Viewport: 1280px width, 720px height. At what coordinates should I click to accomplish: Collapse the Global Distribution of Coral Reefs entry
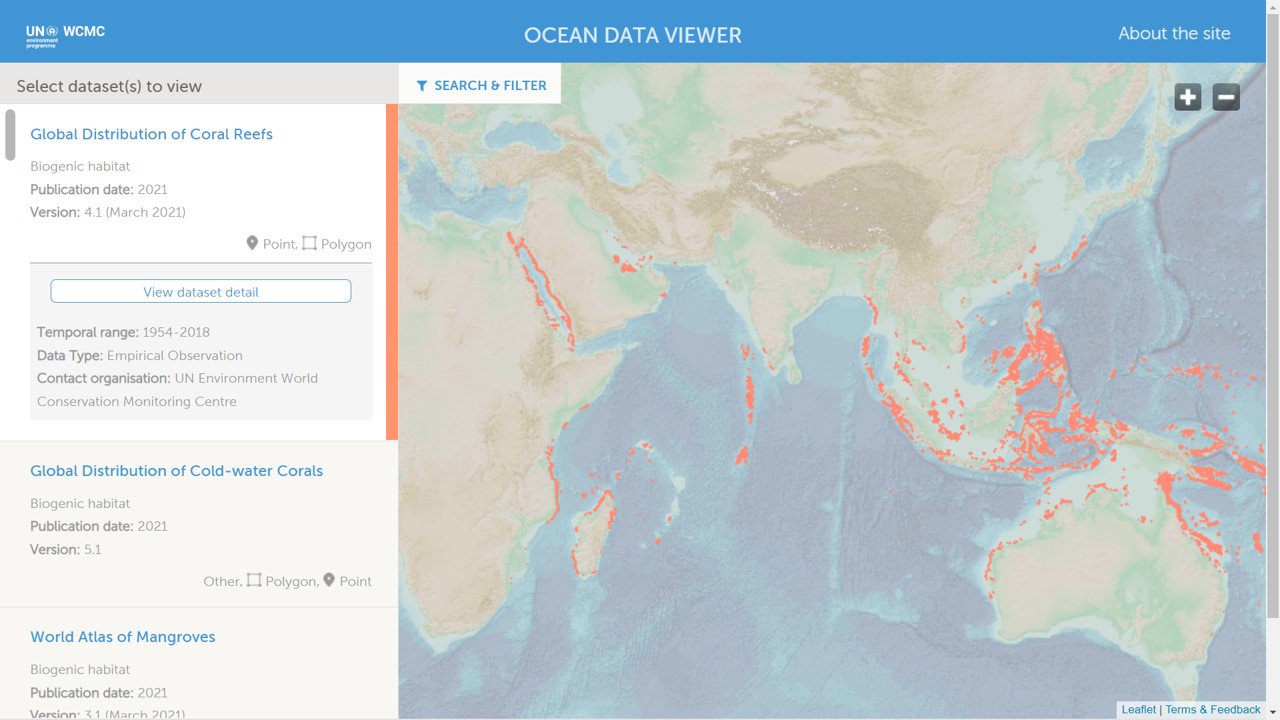[151, 134]
